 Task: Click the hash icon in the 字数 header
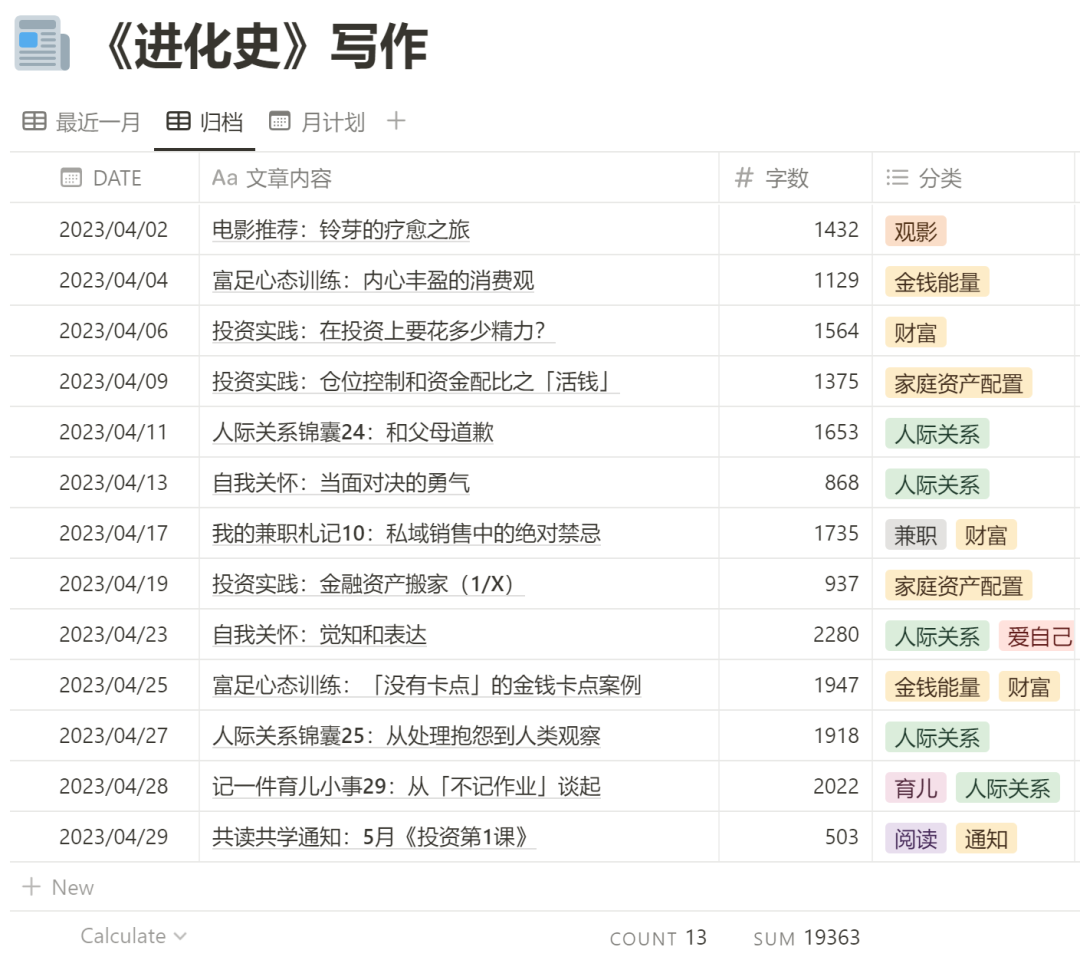744,178
